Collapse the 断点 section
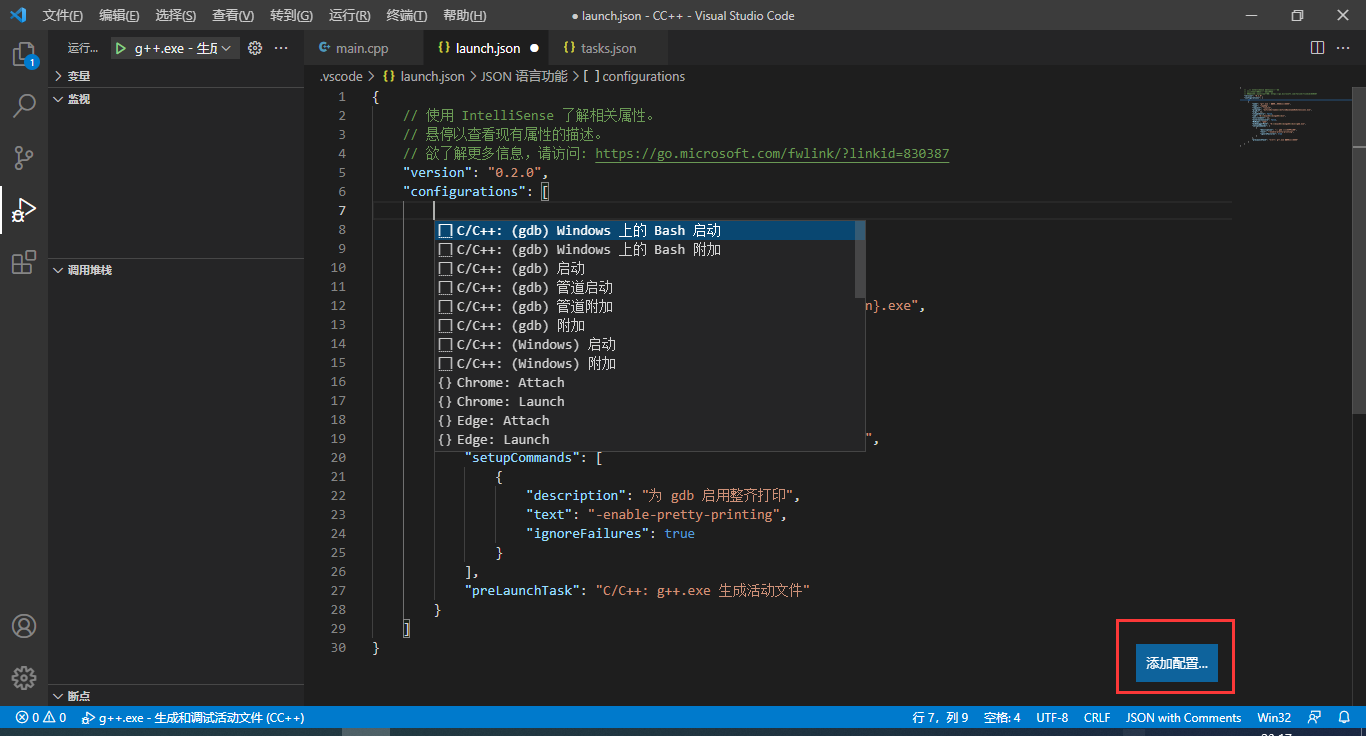Viewport: 1366px width, 736px height. pyautogui.click(x=175, y=696)
